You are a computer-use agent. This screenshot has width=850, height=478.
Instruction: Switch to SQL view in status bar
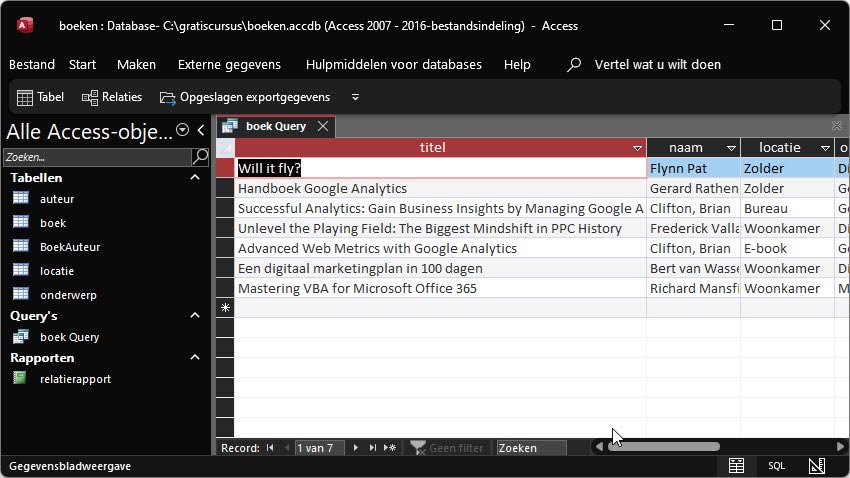776,466
